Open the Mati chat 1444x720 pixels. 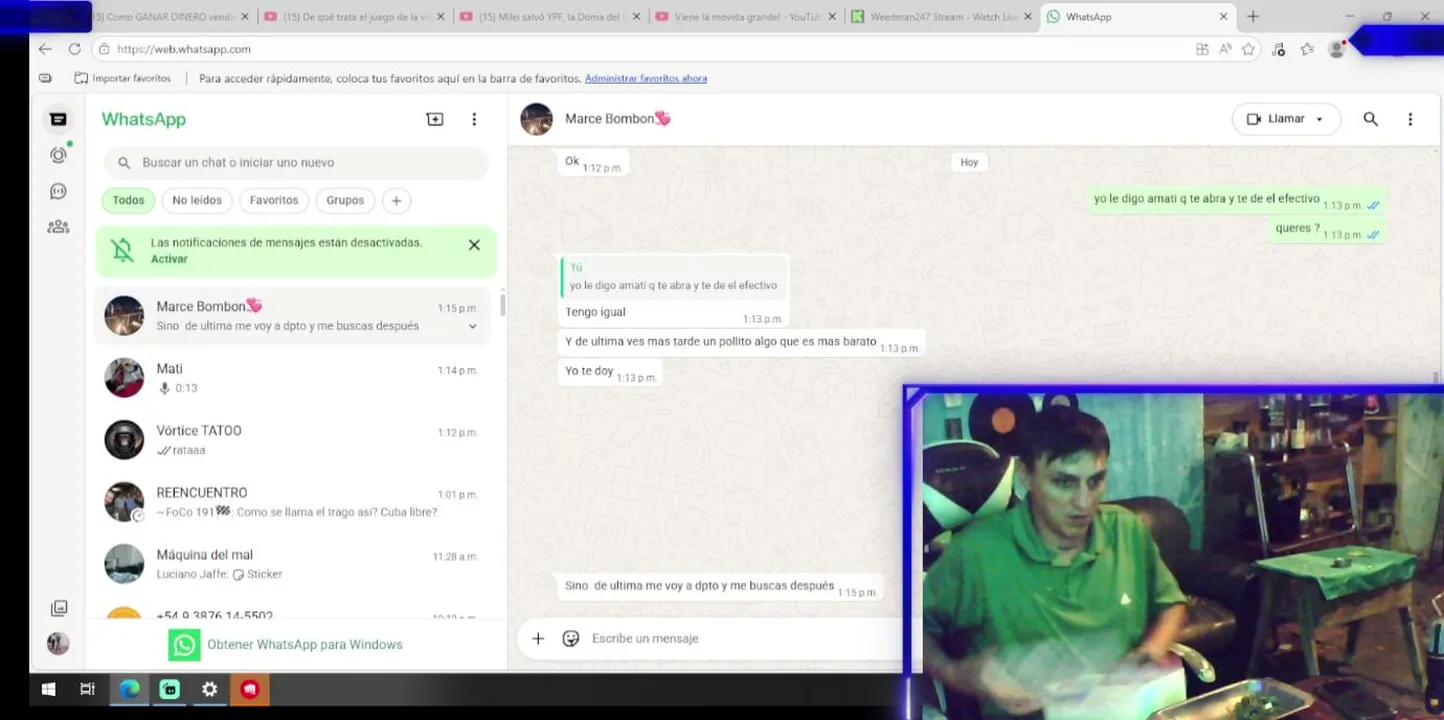click(x=294, y=378)
